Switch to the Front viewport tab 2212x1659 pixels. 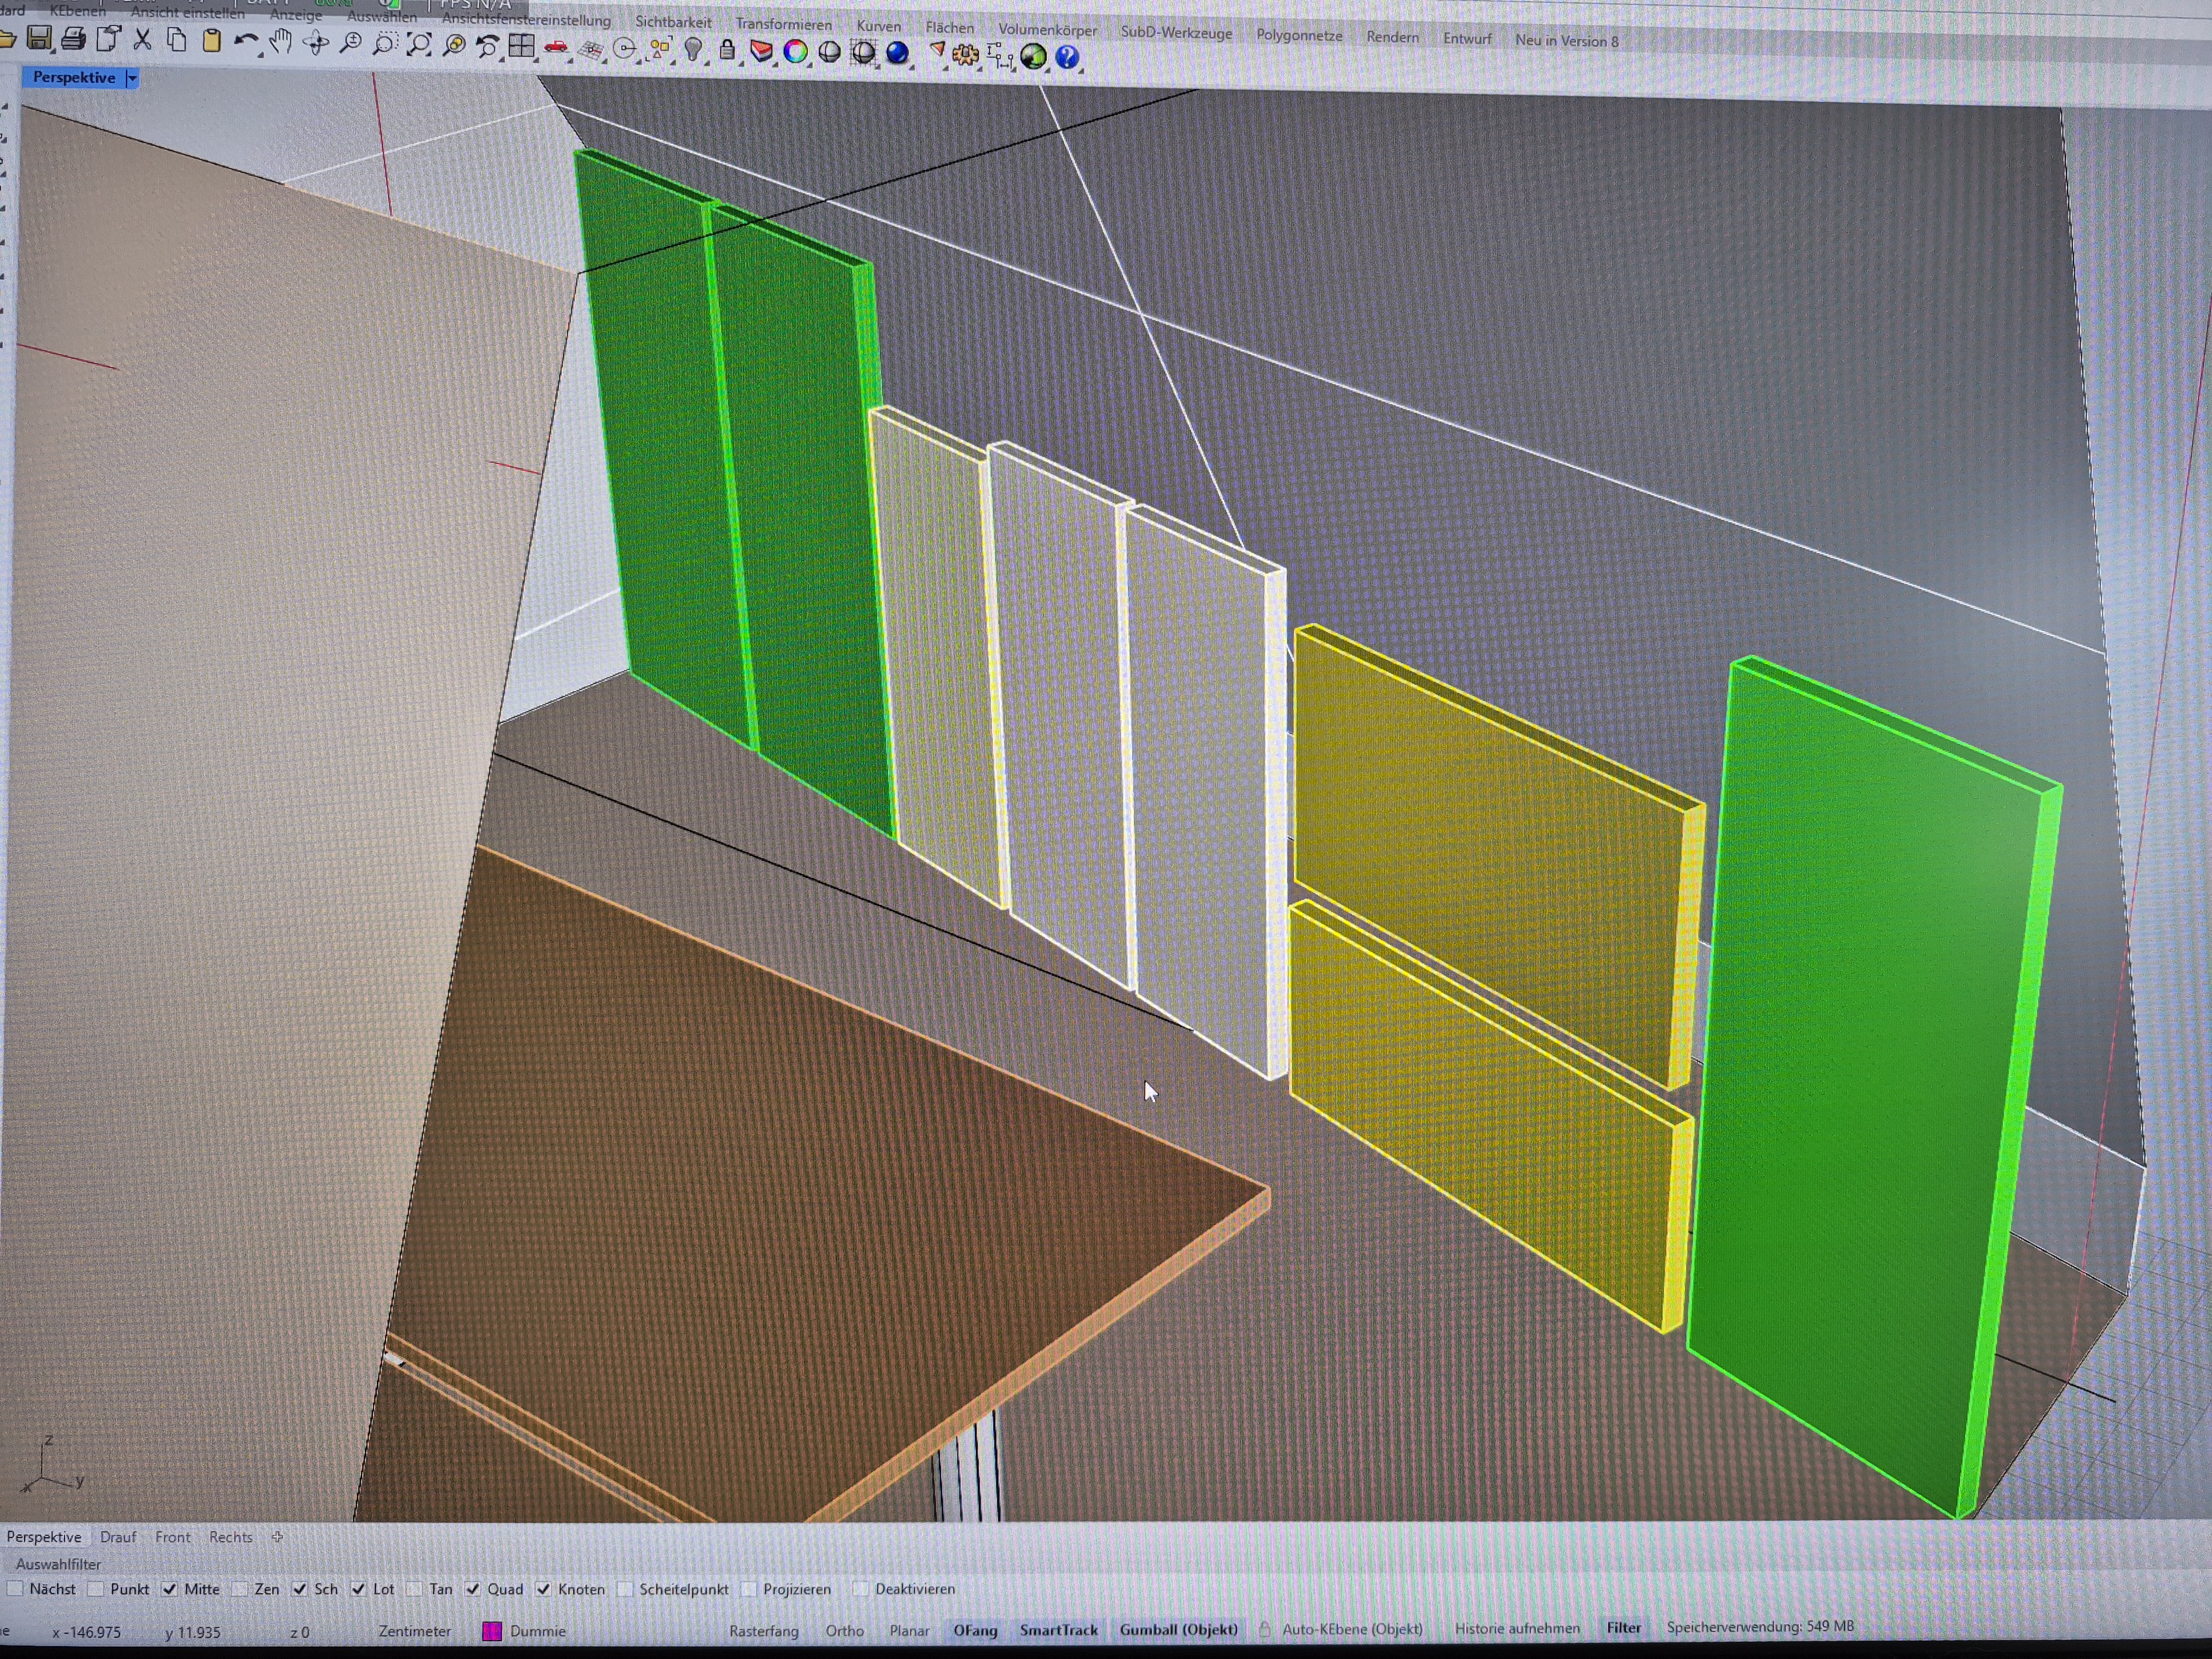pyautogui.click(x=172, y=1537)
